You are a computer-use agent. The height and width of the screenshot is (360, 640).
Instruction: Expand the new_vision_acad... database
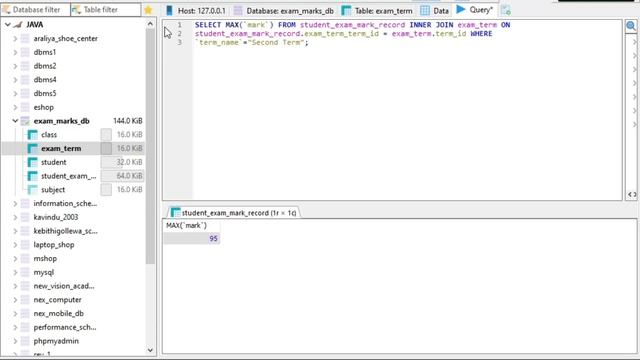15,286
